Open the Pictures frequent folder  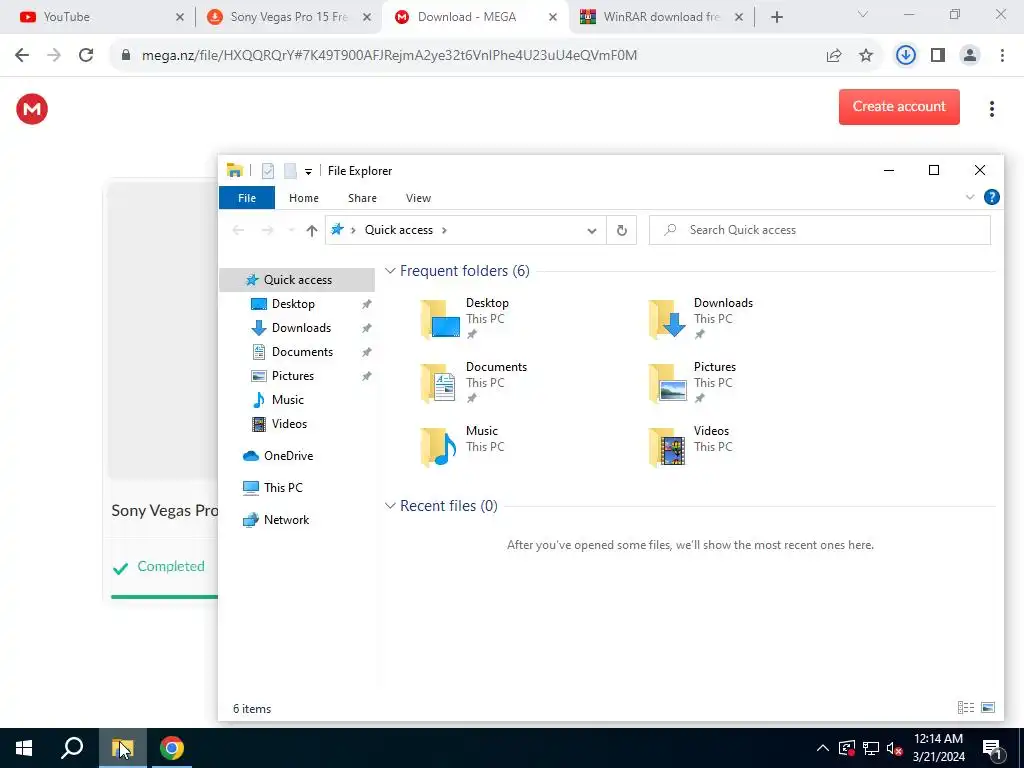pyautogui.click(x=692, y=383)
